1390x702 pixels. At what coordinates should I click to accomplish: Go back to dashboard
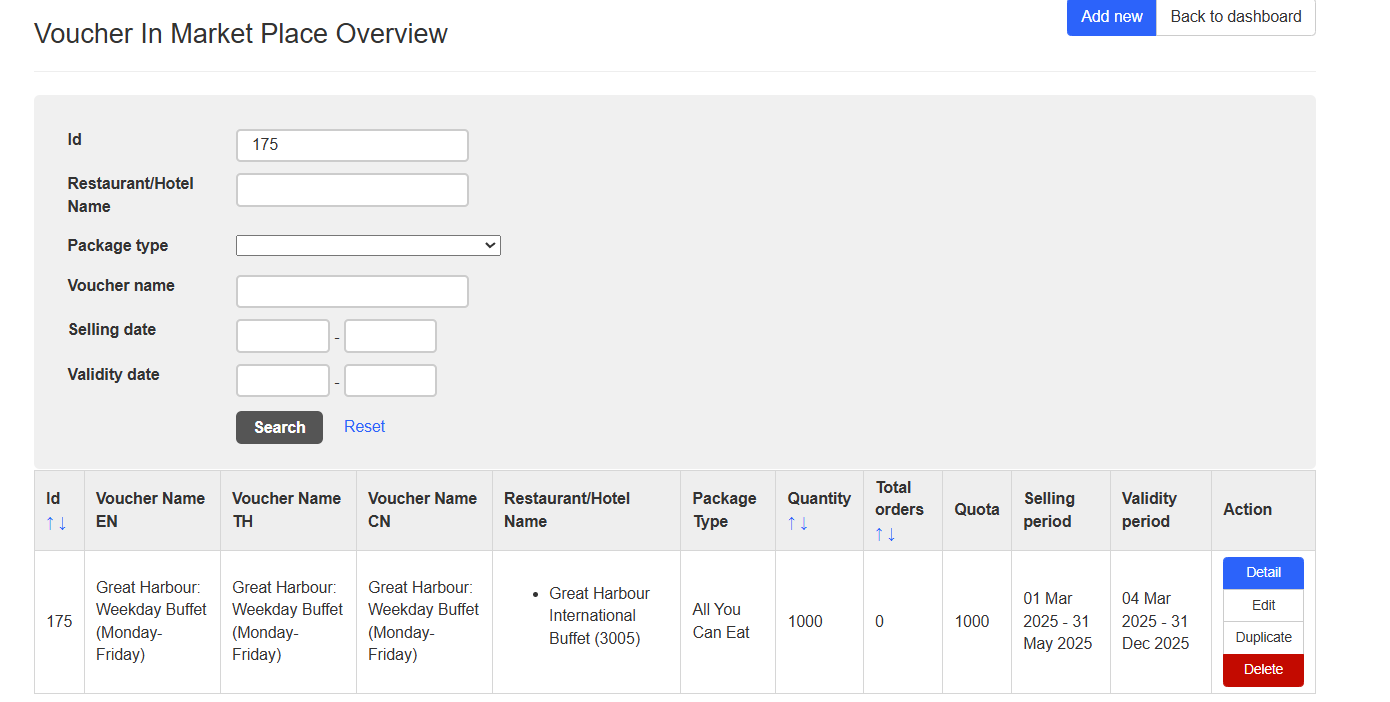point(1235,17)
